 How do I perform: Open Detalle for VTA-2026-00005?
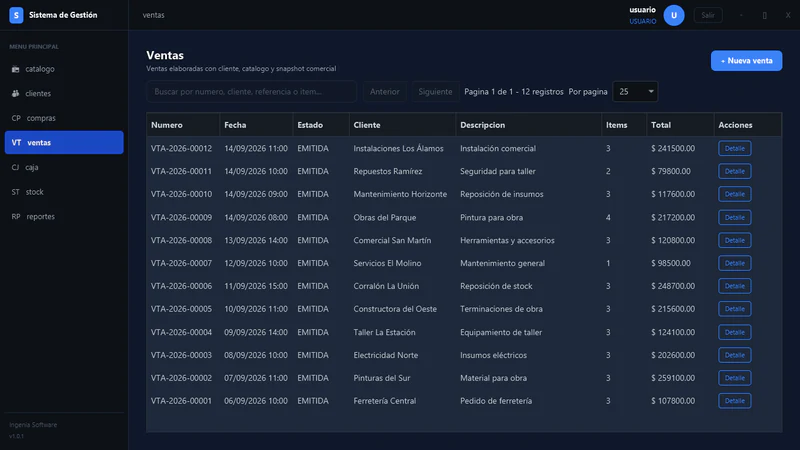pyautogui.click(x=735, y=309)
